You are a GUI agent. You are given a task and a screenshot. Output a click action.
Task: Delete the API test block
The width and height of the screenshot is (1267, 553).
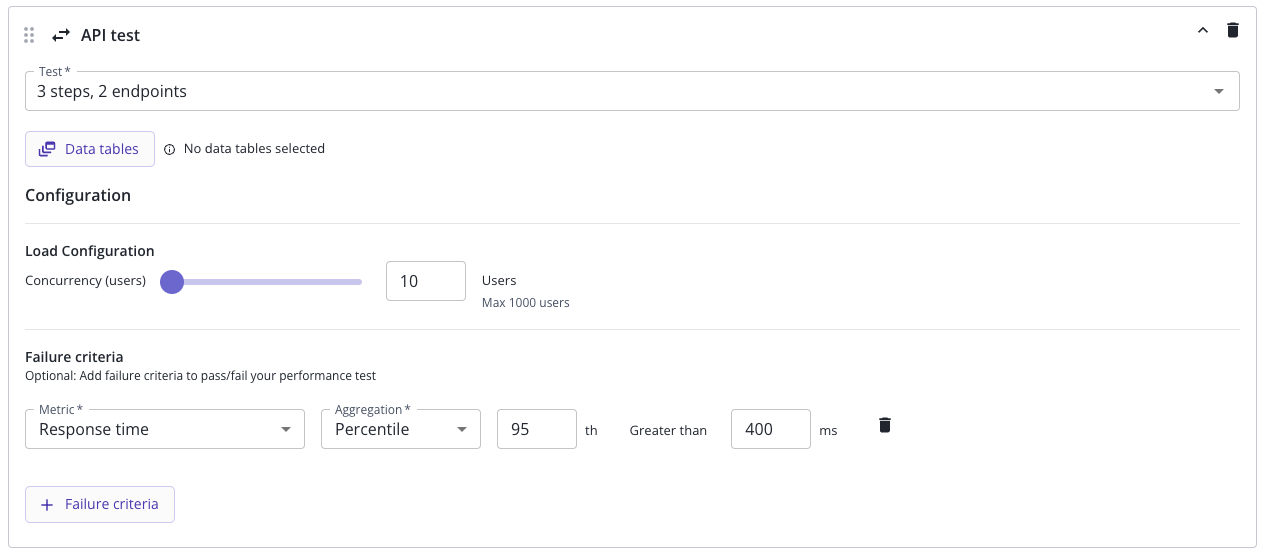pos(1233,30)
